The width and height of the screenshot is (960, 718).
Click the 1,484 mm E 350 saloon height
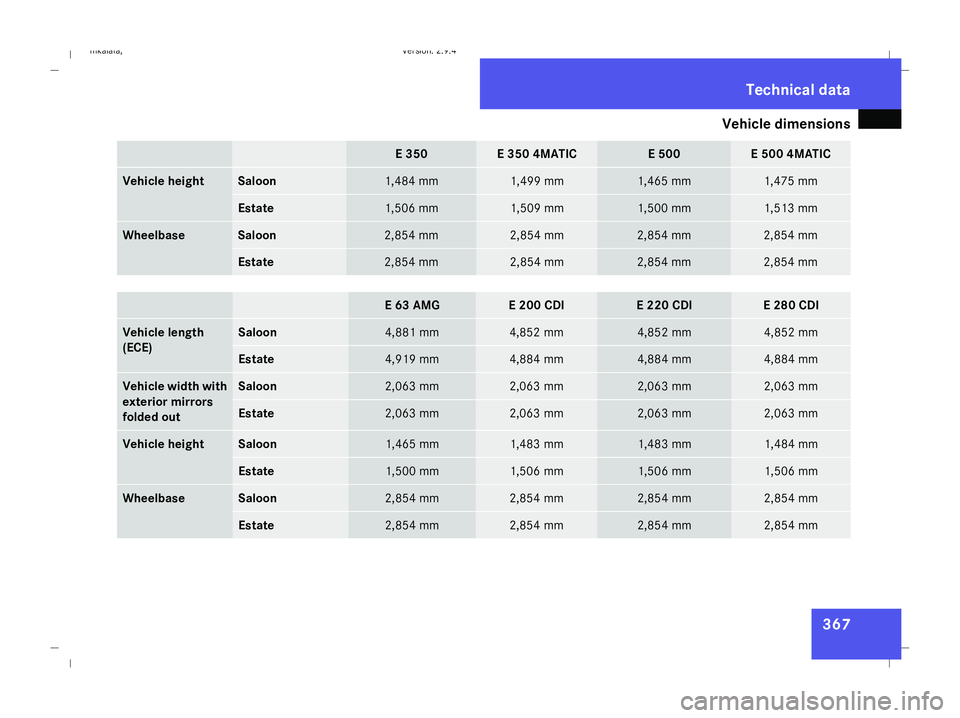click(411, 181)
